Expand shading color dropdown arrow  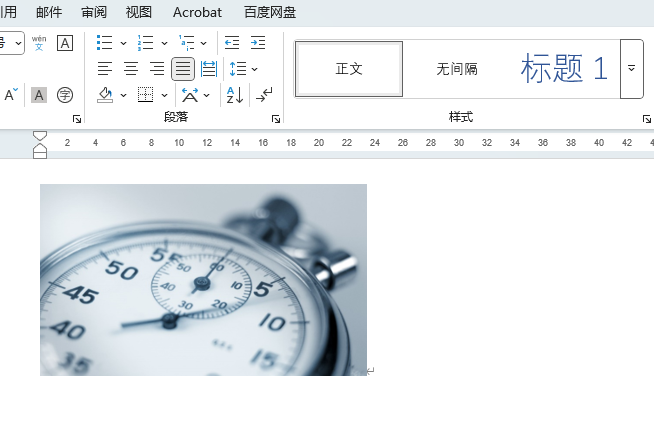pos(123,96)
